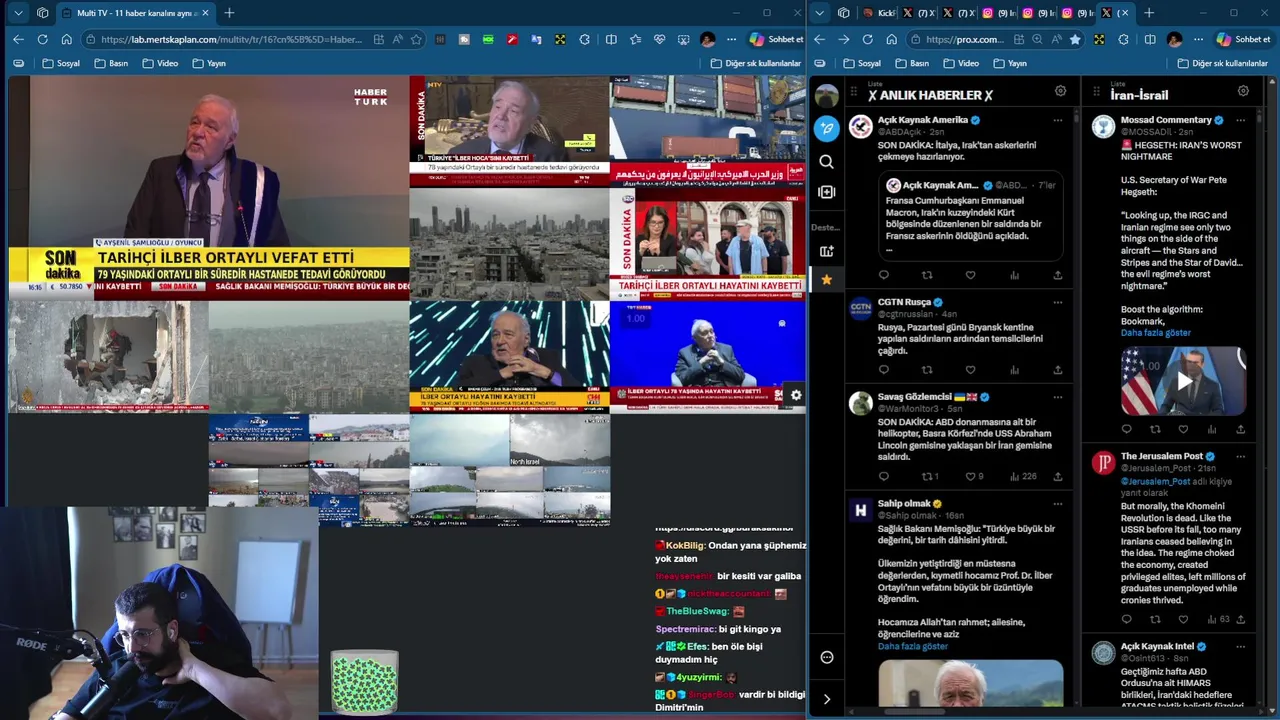This screenshot has width=1280, height=720.
Task: Open the Basın bookmarks folder in left browser
Action: 111,63
